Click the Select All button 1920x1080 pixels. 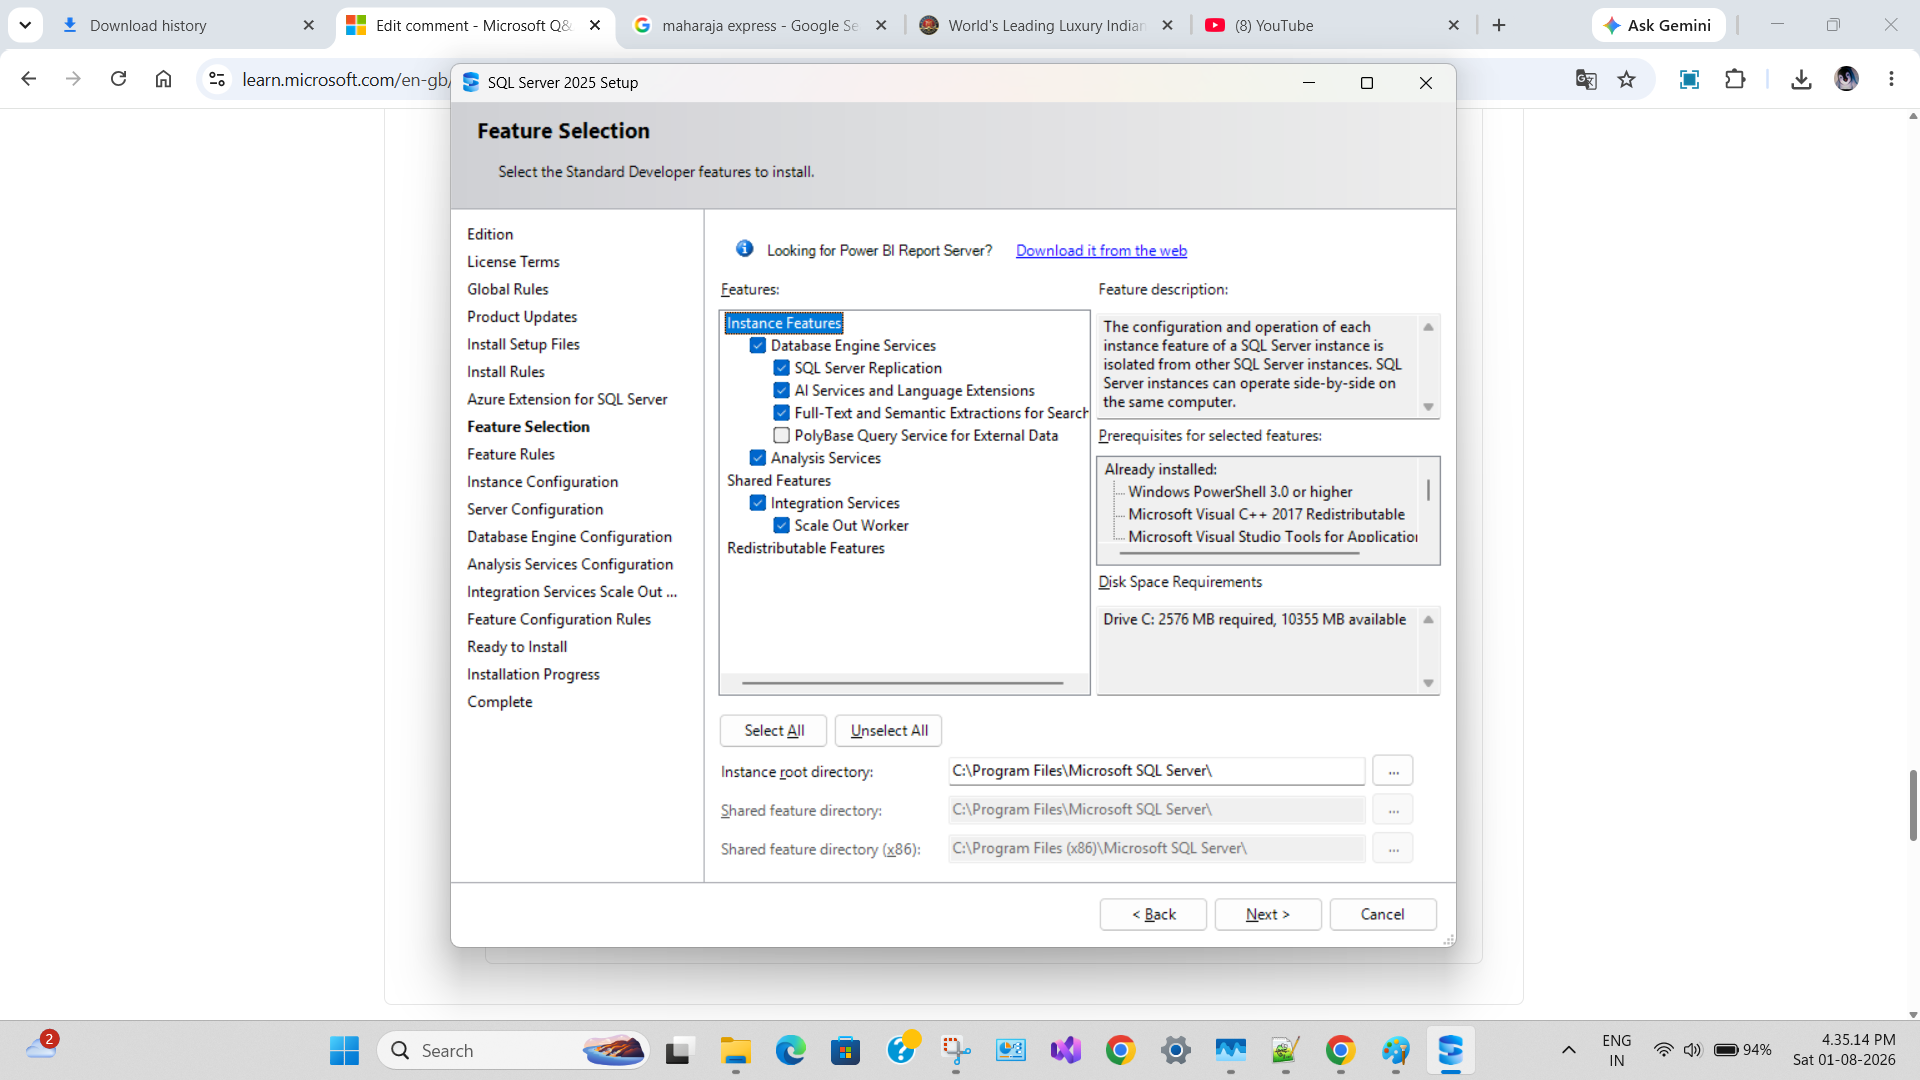[x=774, y=731]
